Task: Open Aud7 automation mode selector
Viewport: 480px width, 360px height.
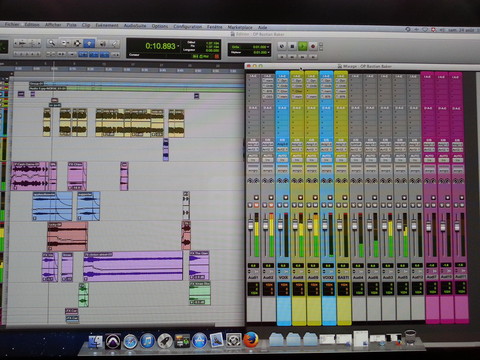Action: pyautogui.click(x=429, y=160)
